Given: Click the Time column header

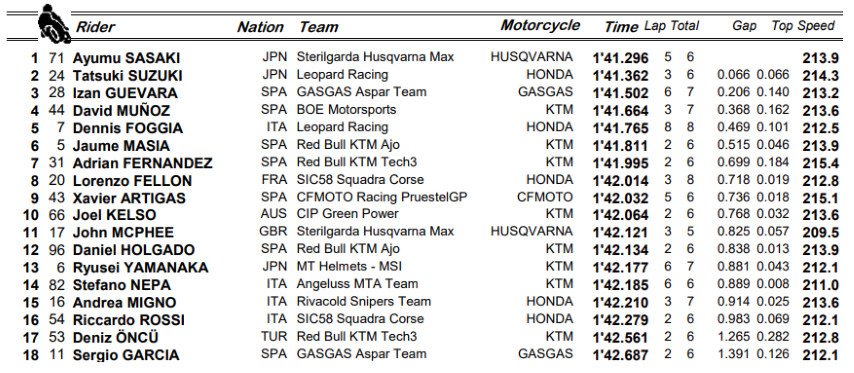Looking at the screenshot, I should click(621, 27).
